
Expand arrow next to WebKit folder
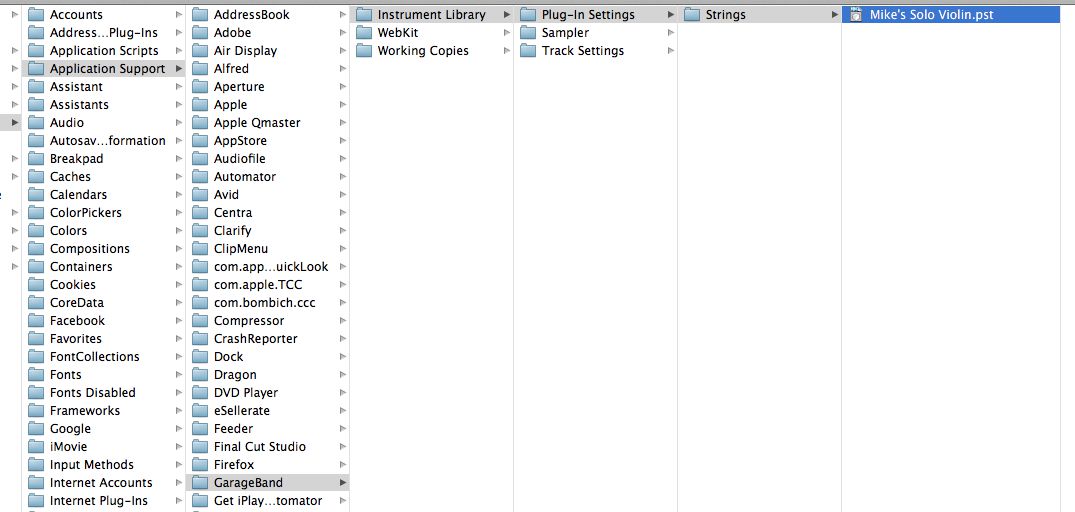[x=507, y=32]
